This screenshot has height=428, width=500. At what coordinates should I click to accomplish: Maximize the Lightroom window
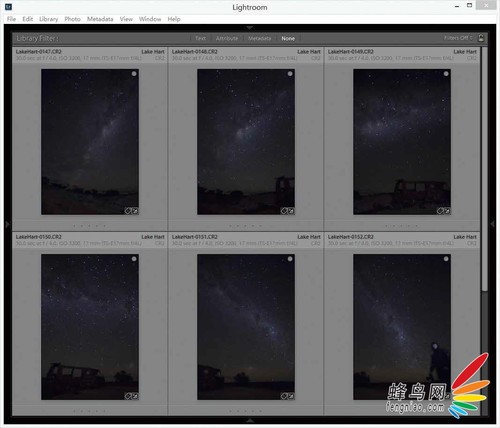[469, 5]
